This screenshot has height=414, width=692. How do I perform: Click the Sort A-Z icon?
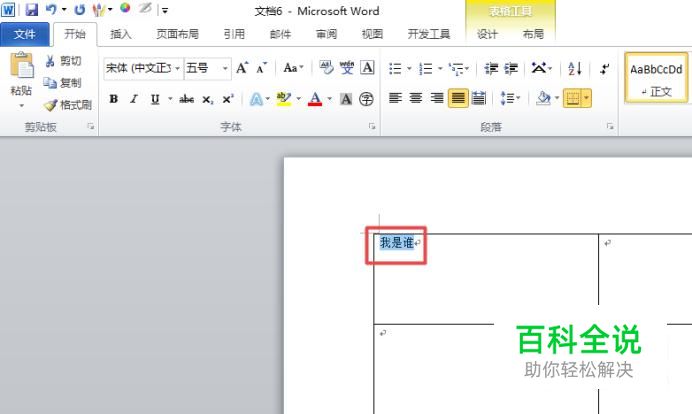(x=575, y=68)
